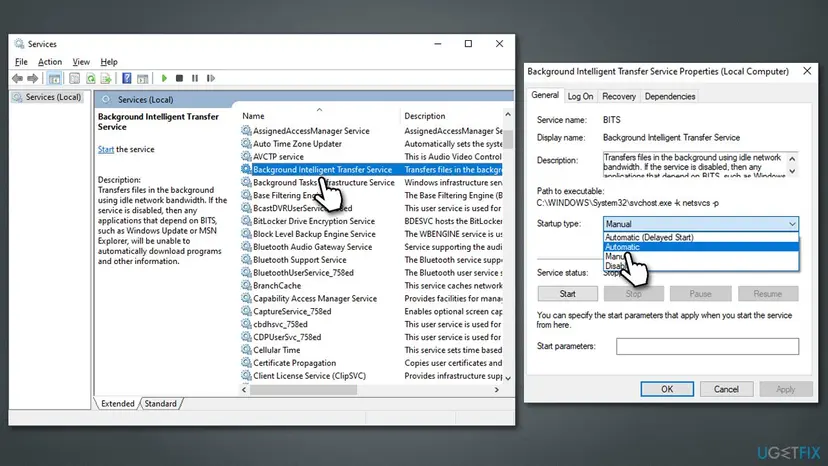The height and width of the screenshot is (466, 828).
Task: Open the Help menu
Action: (109, 62)
